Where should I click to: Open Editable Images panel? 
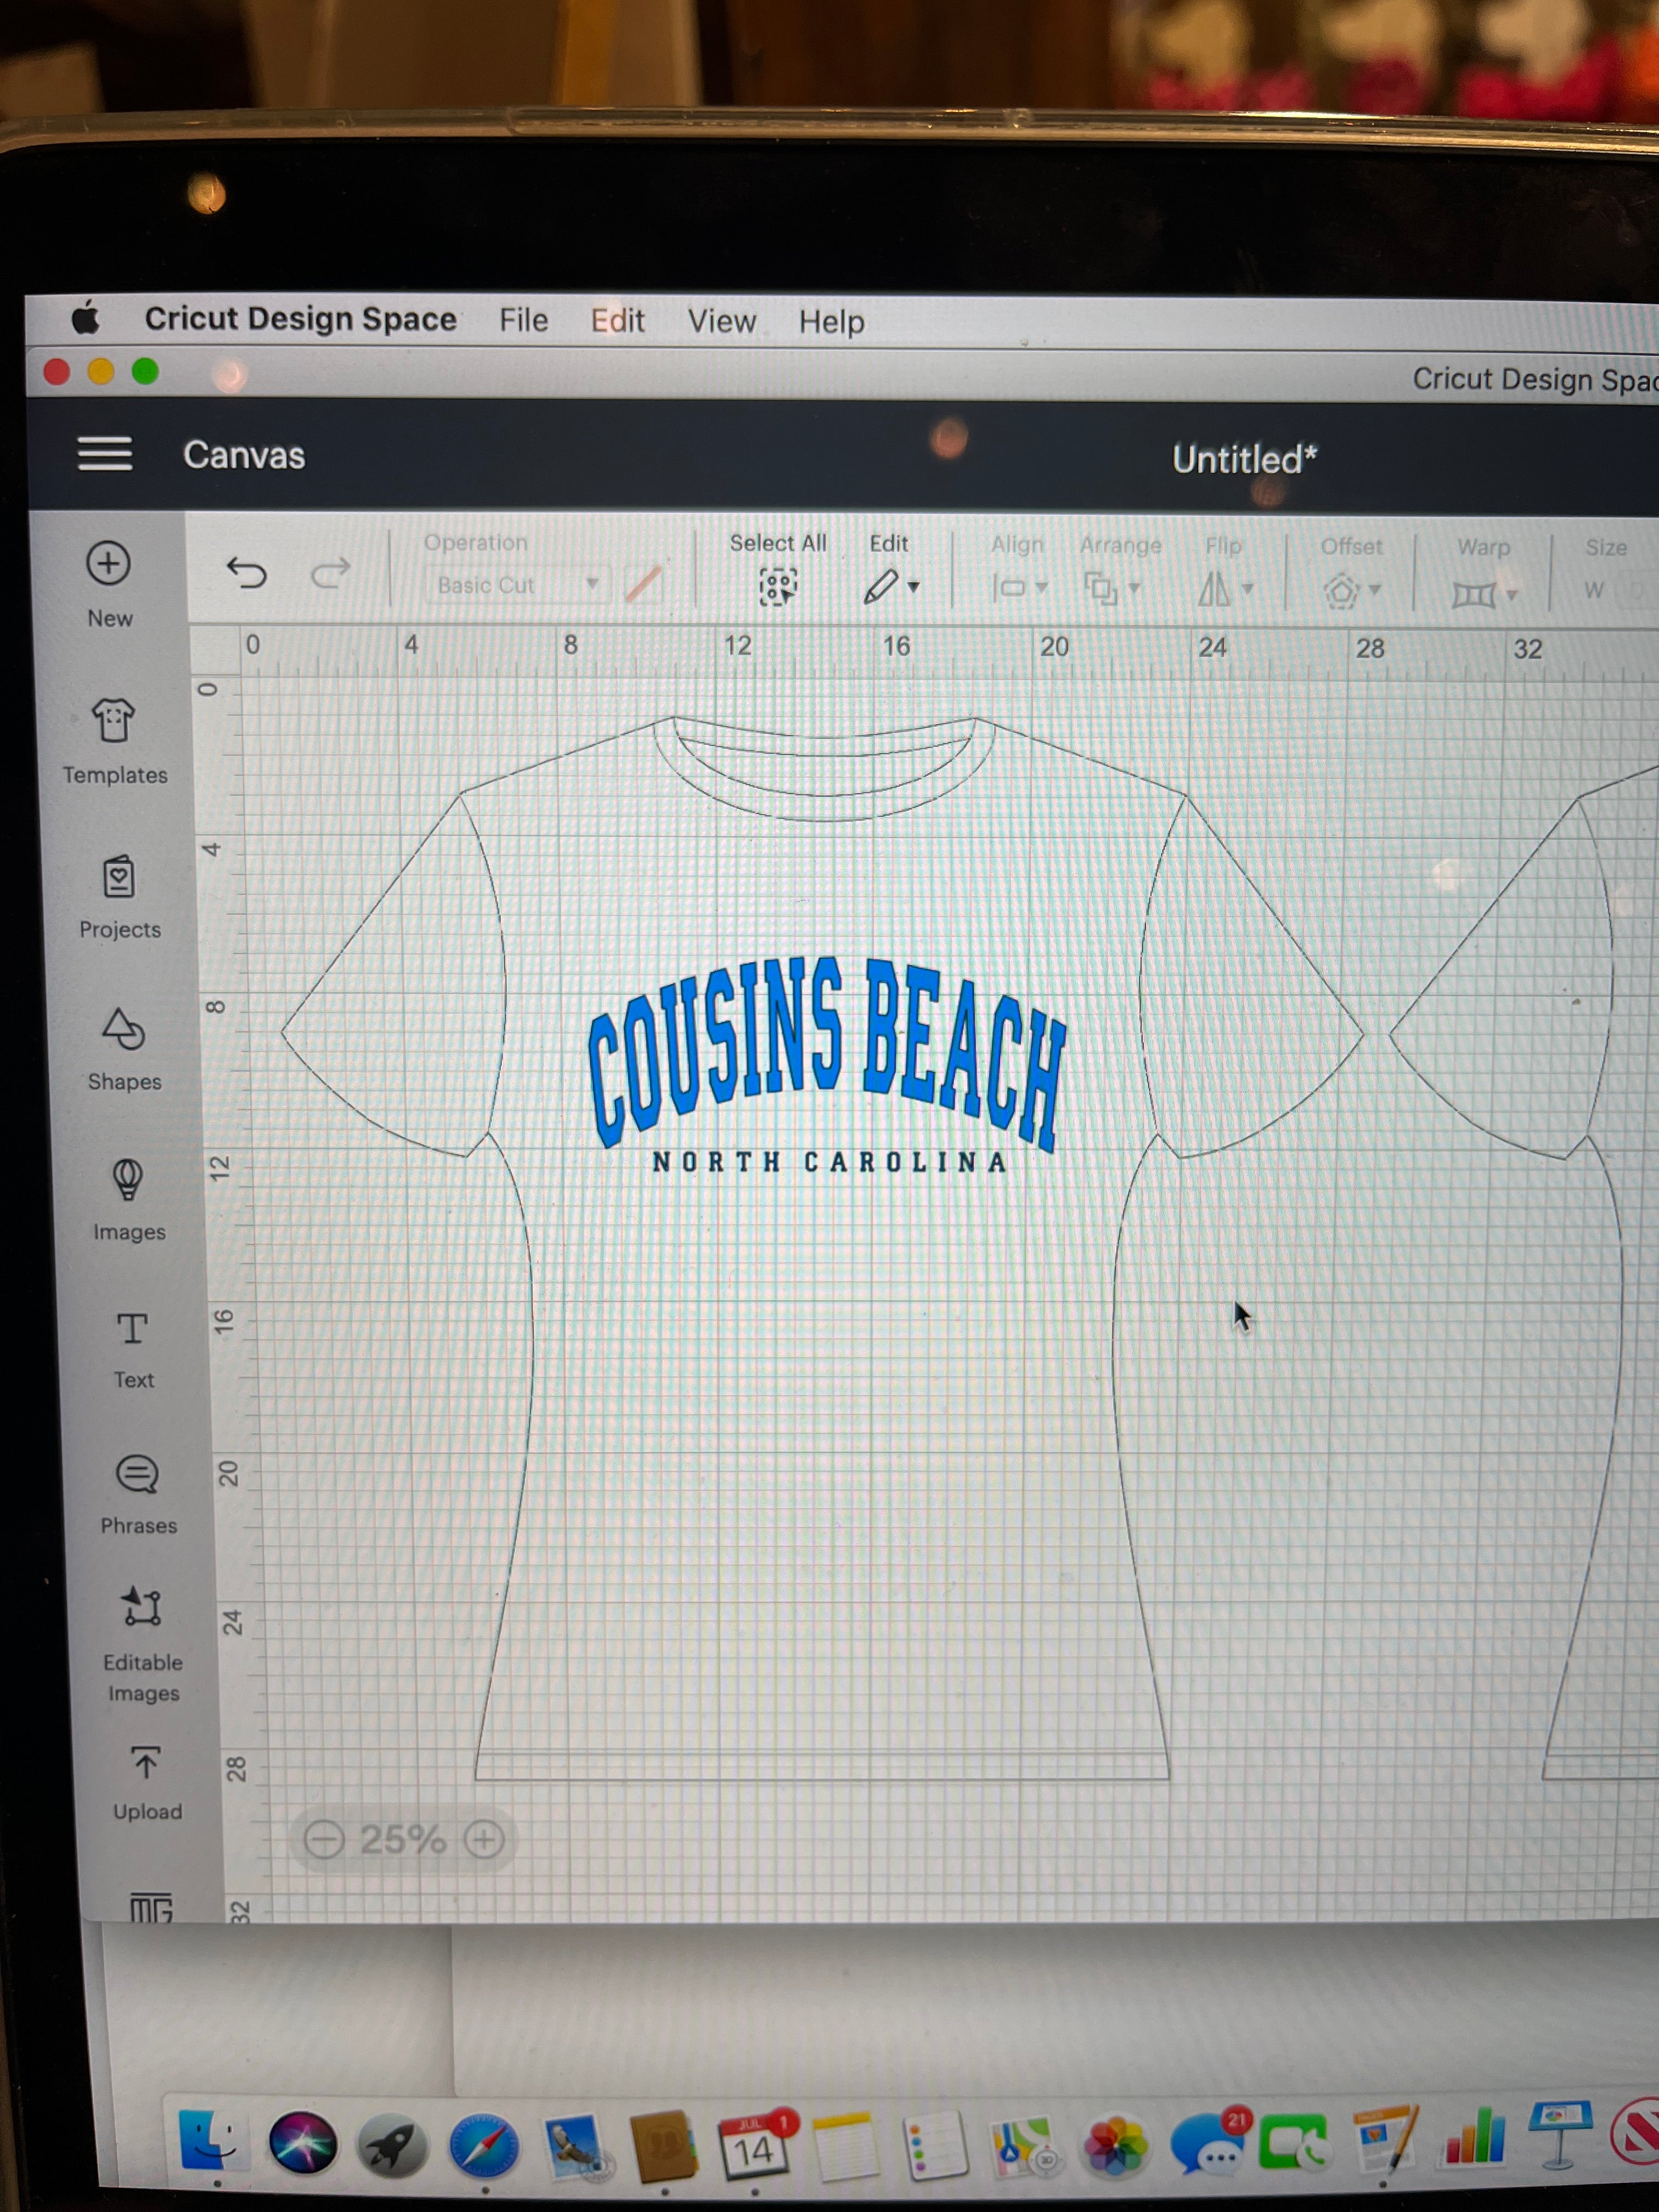click(141, 1607)
